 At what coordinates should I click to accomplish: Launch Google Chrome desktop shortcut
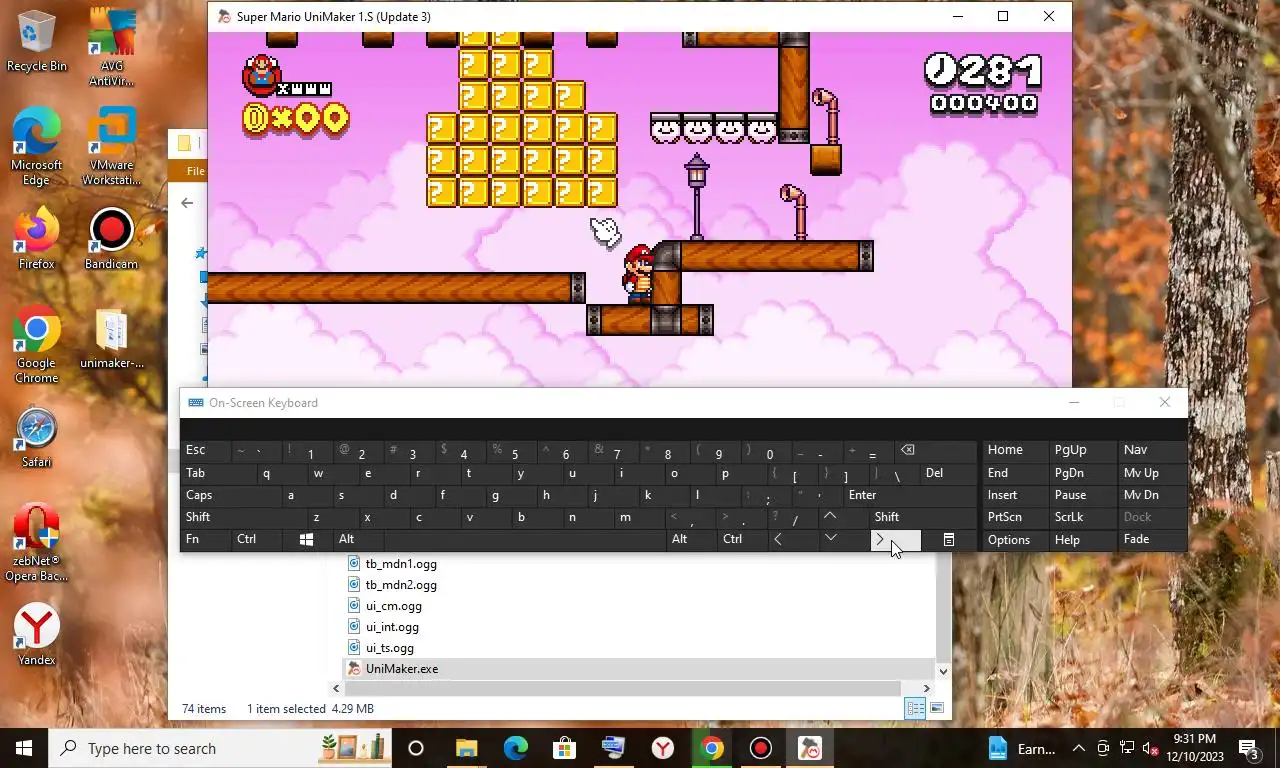pos(36,344)
